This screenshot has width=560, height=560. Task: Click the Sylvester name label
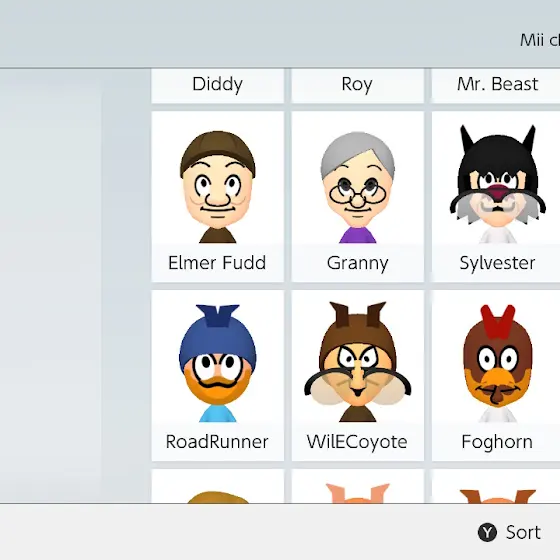point(498,264)
